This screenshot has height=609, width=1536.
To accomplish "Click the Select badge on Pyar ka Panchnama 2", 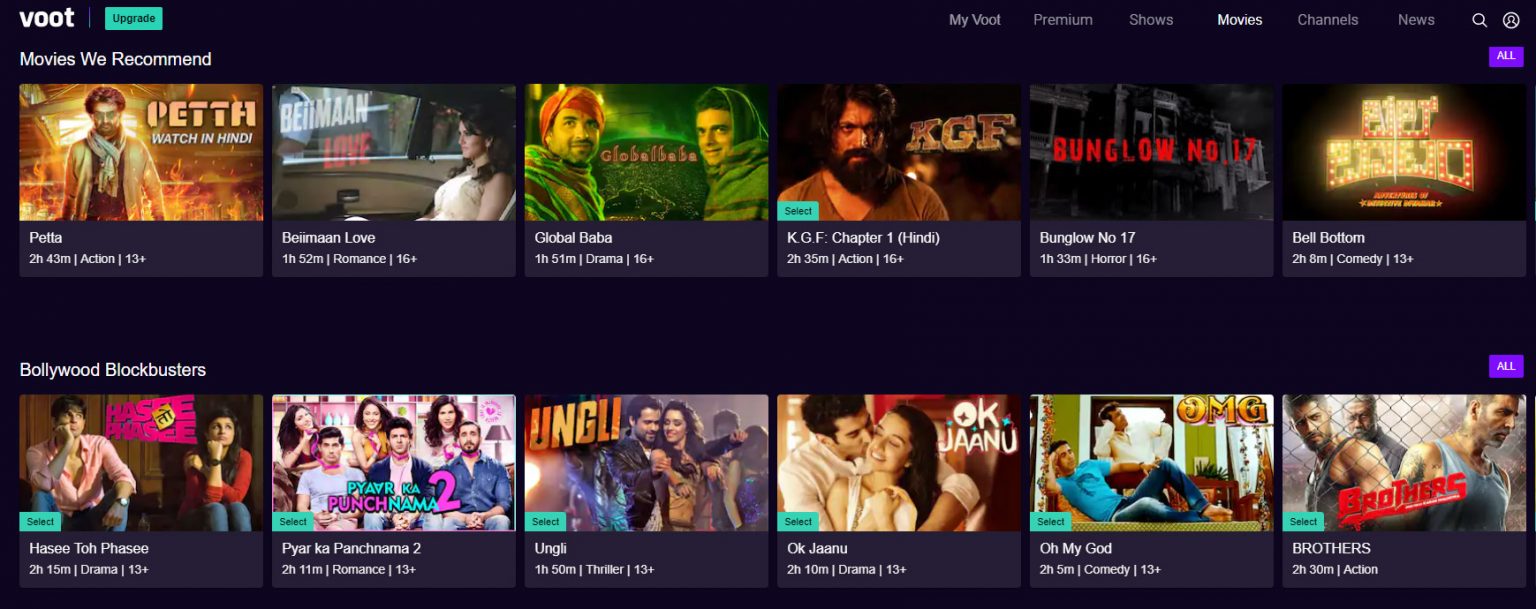I will (x=293, y=521).
